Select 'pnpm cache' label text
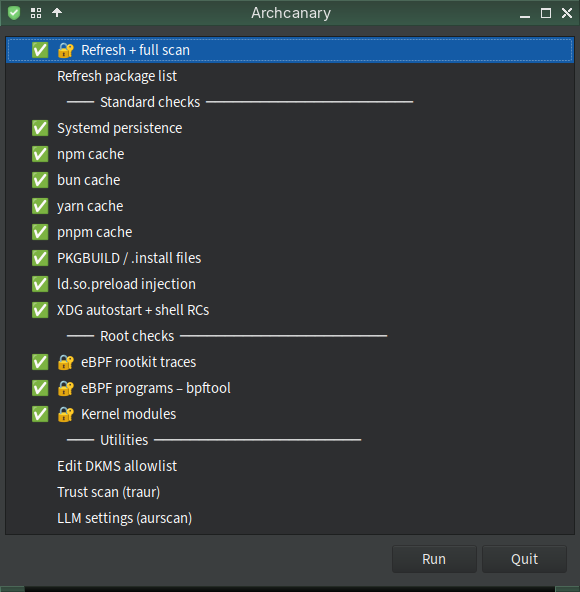 [x=95, y=233]
